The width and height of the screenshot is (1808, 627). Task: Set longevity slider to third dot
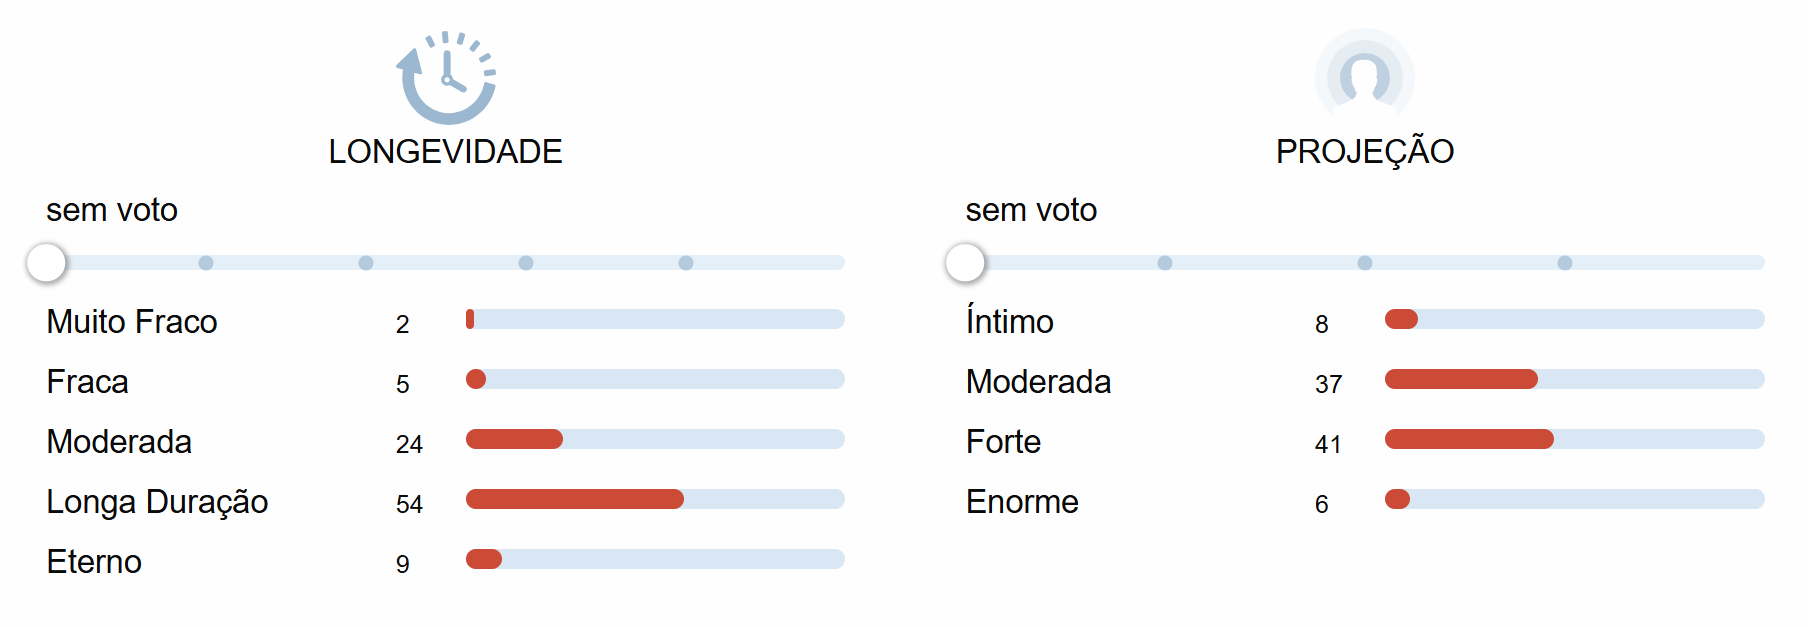[526, 263]
